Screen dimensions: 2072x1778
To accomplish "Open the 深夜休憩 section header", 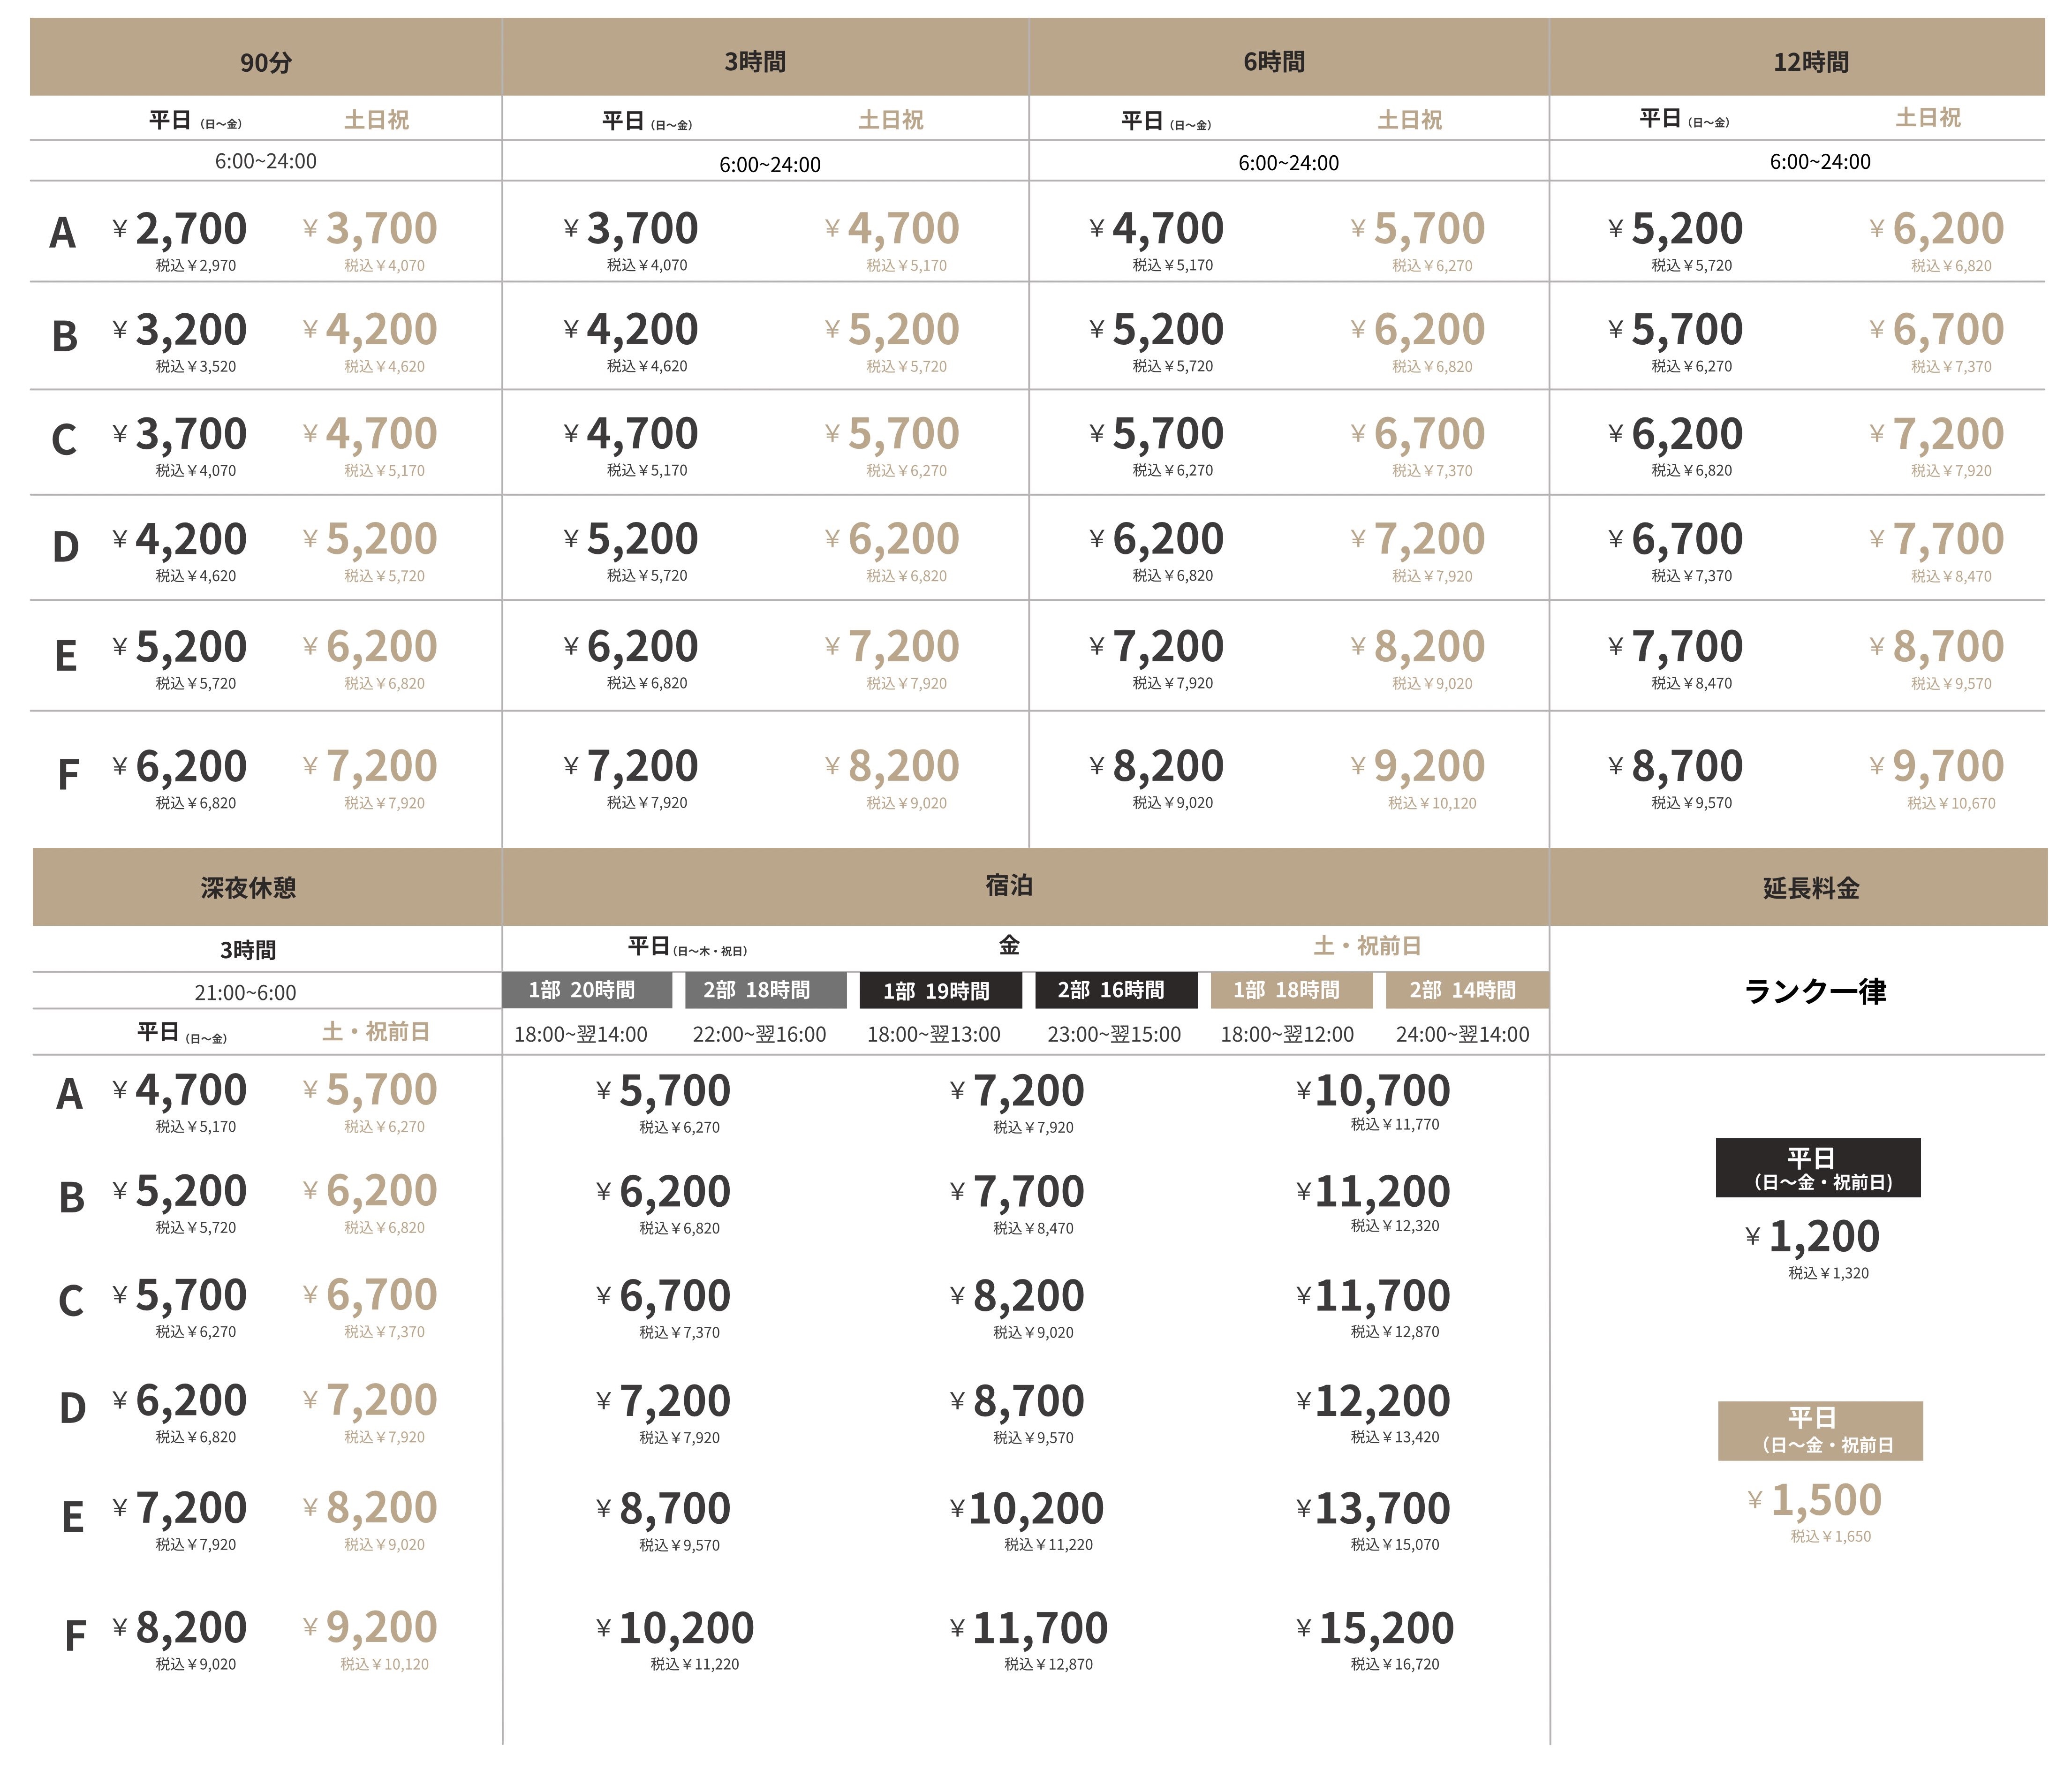I will coord(248,888).
